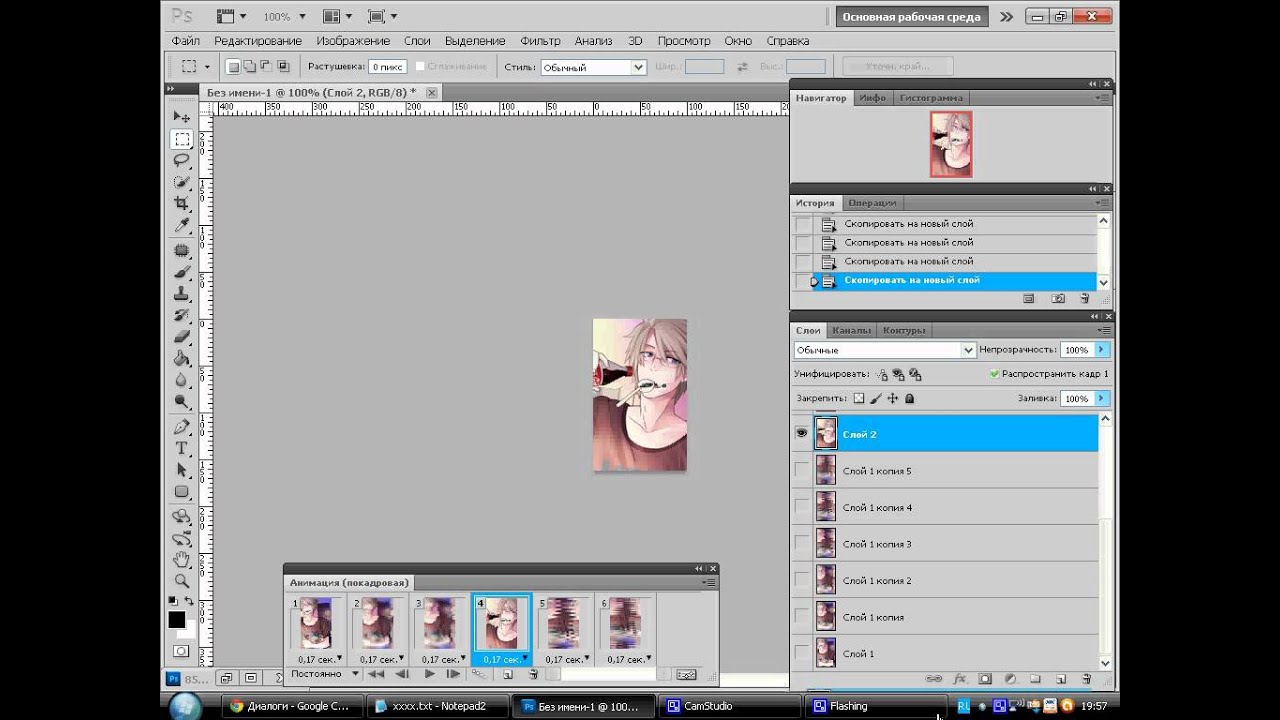This screenshot has width=1280, height=720.
Task: Lock transparent pixels in Layers panel
Action: pos(858,398)
